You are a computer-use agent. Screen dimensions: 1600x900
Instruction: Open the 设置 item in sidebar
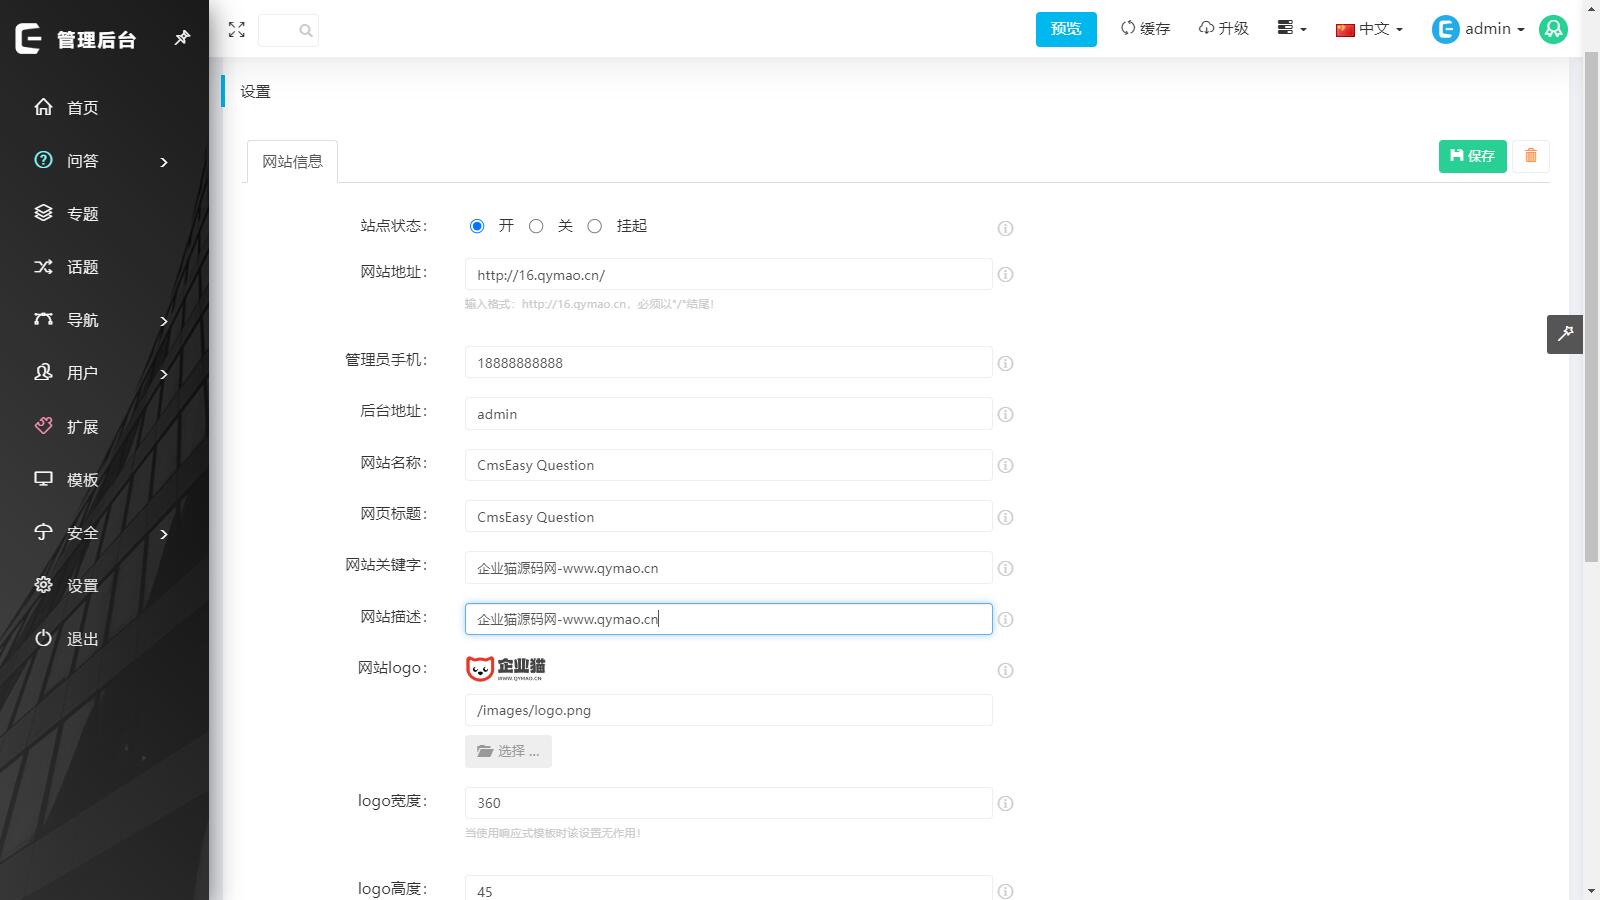[80, 586]
